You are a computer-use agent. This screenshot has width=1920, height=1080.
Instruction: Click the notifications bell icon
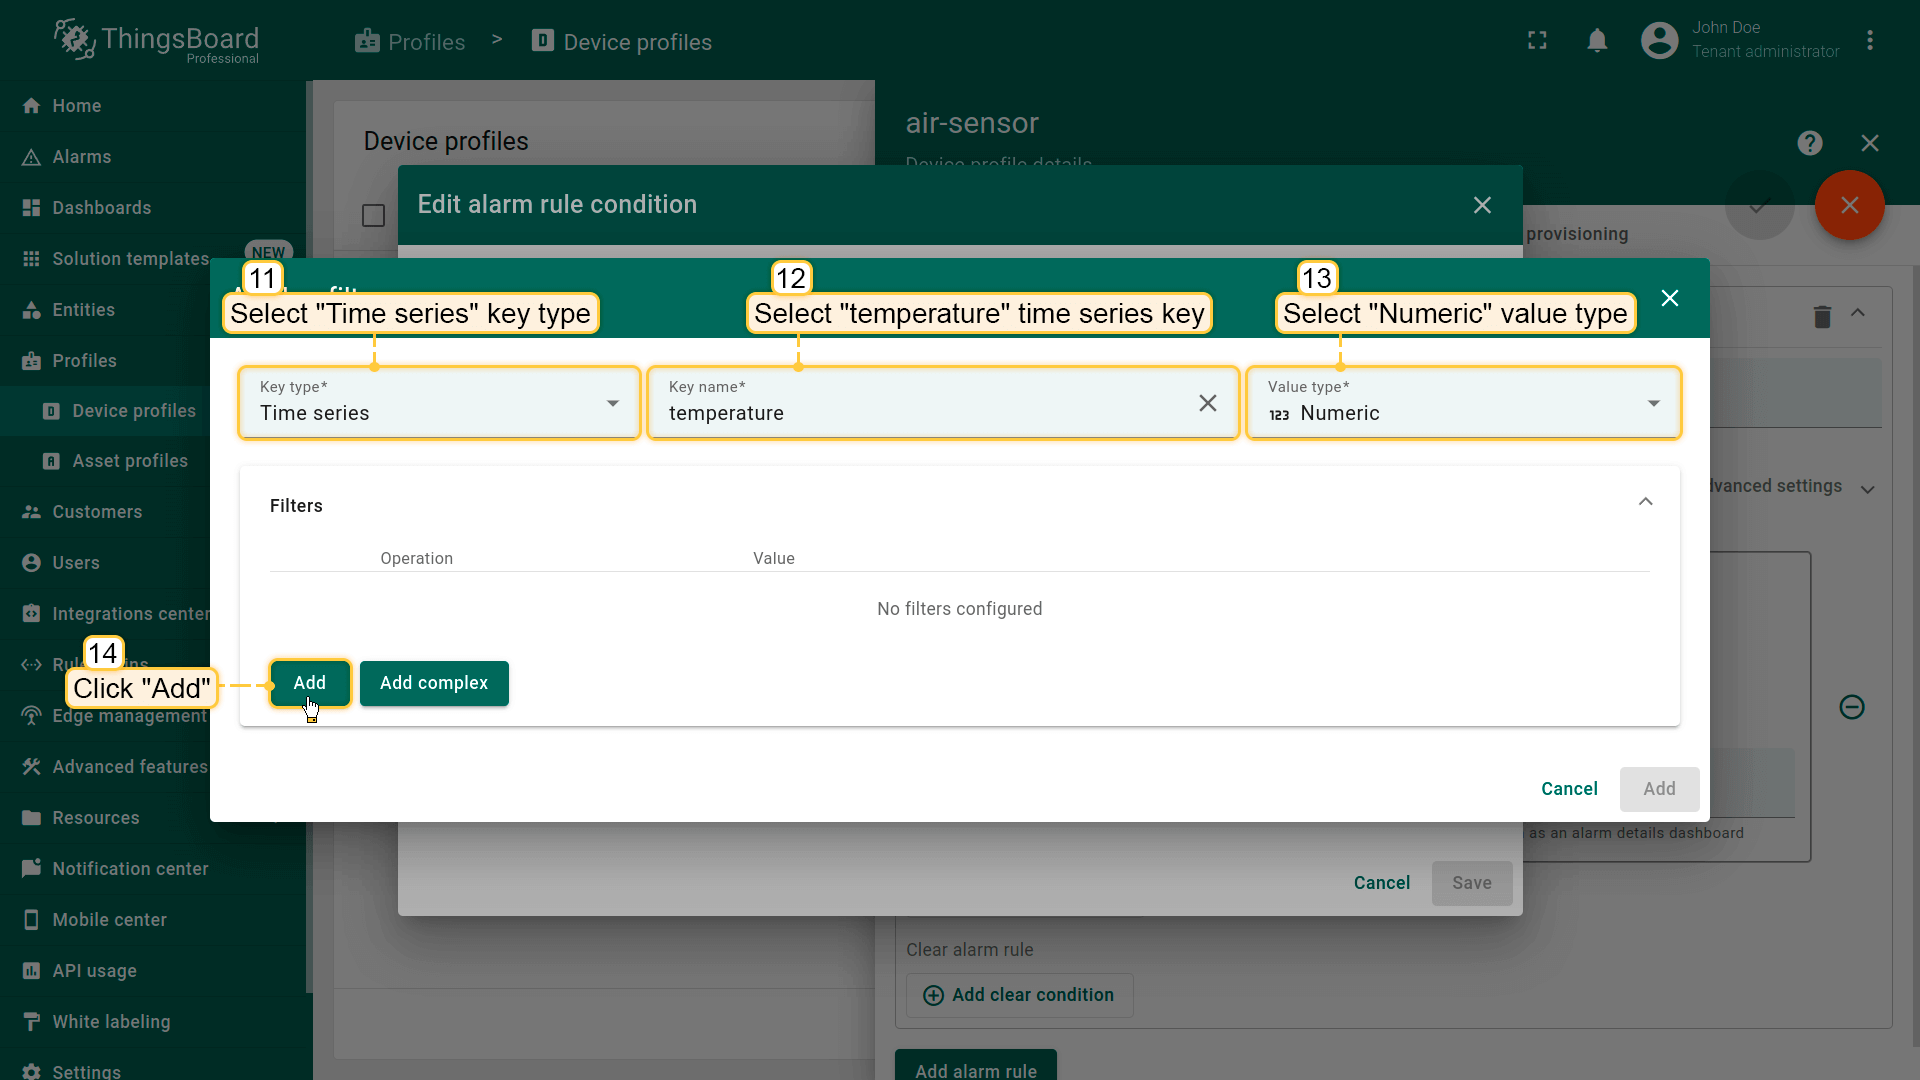pos(1597,41)
